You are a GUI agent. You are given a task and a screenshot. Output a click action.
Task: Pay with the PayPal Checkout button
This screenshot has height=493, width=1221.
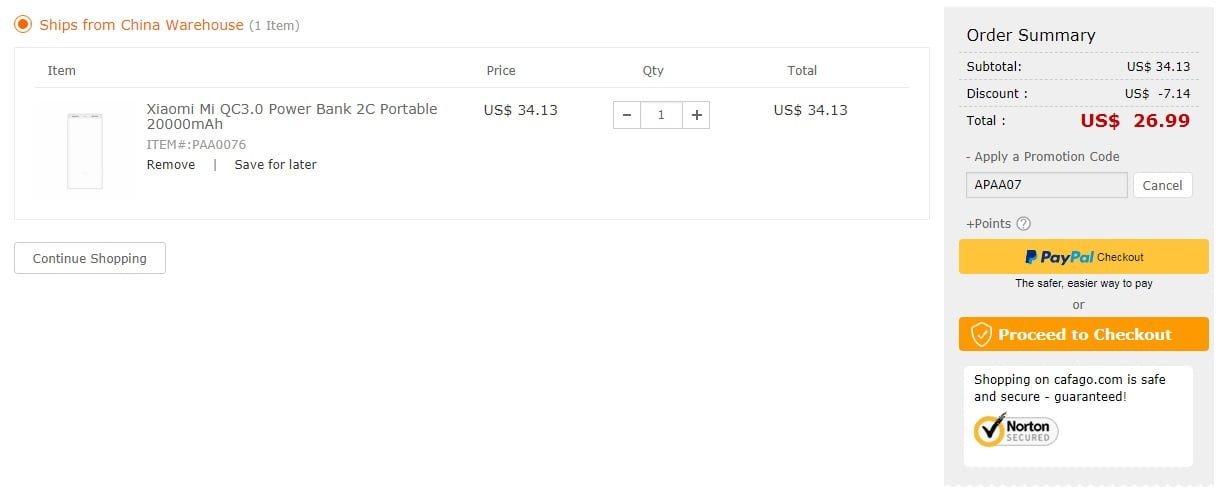point(1084,257)
